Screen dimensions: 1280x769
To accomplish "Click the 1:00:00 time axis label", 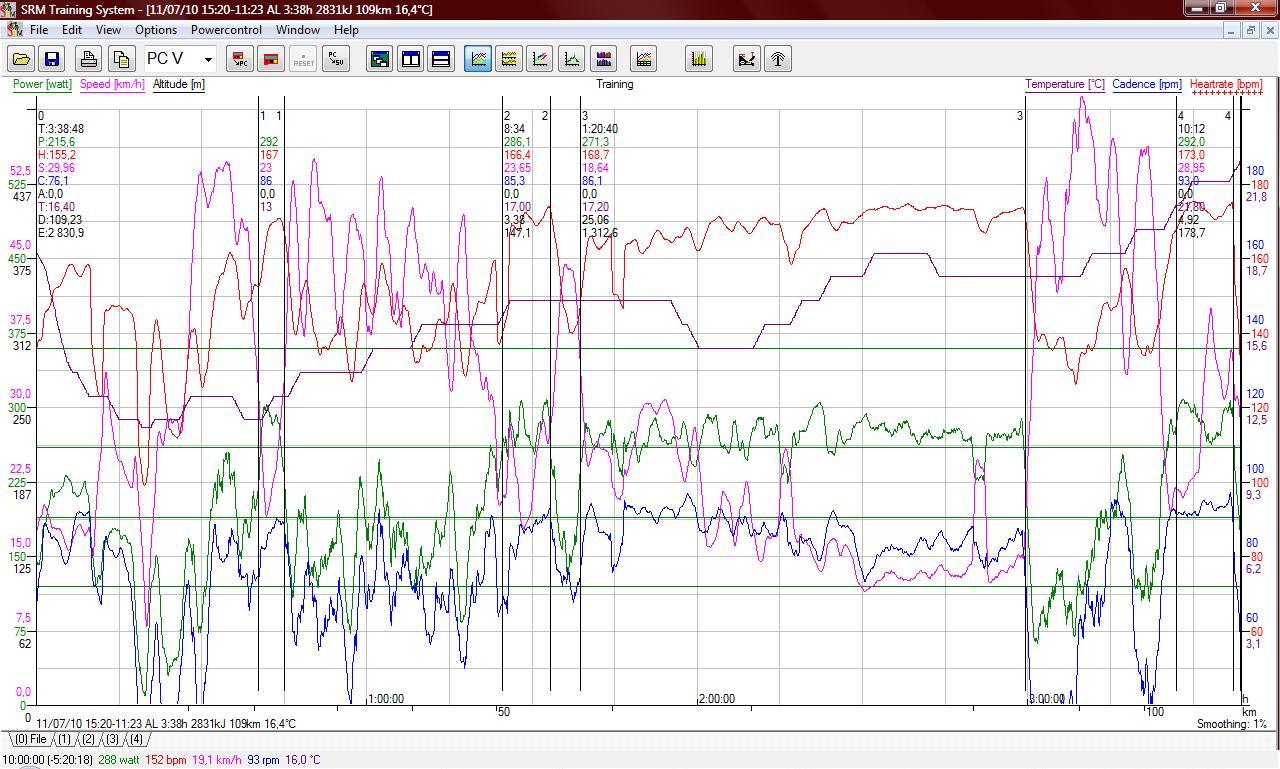I will 386,699.
